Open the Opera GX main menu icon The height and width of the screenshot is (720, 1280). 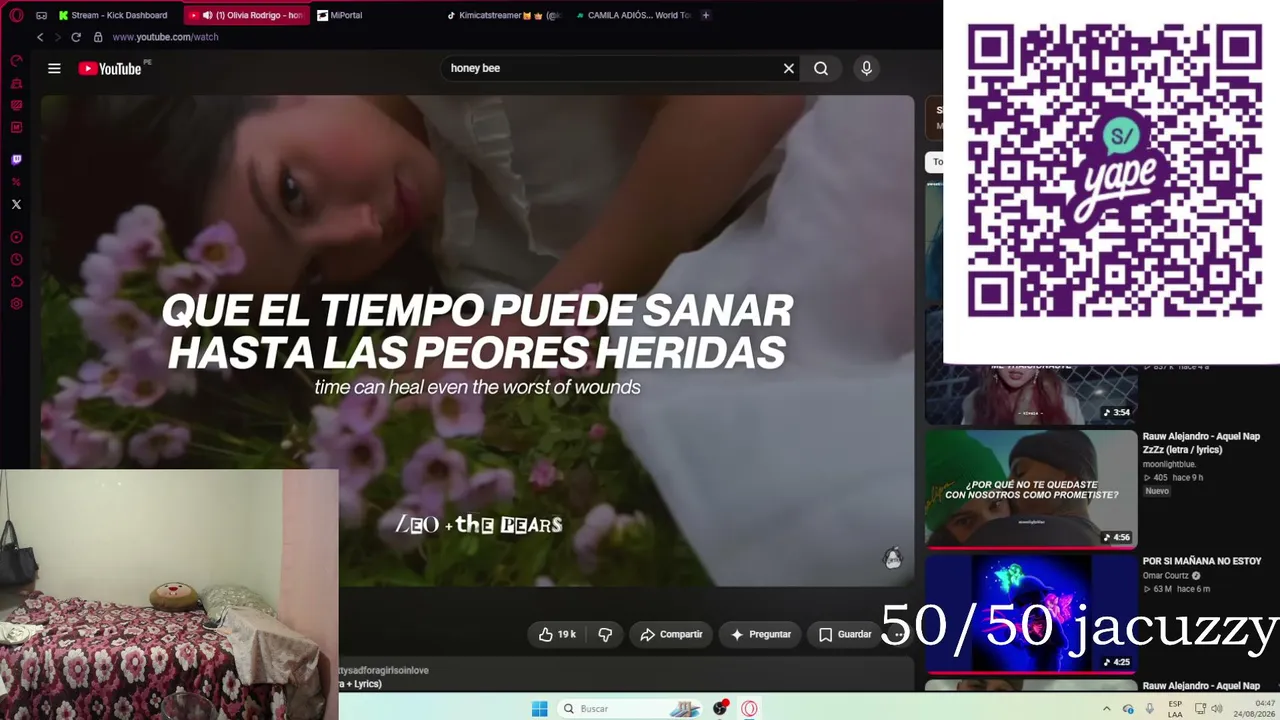point(16,15)
